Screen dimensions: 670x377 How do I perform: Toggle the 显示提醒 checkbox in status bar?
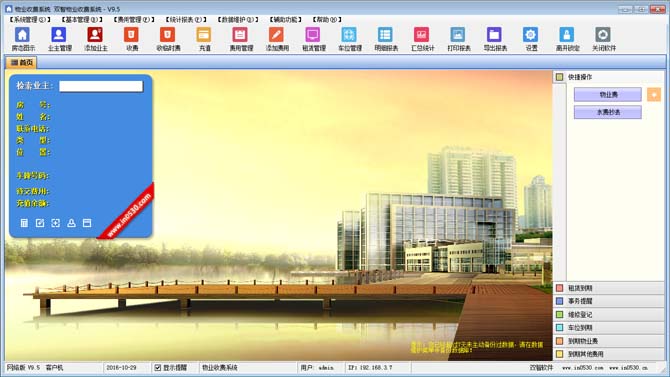[158, 368]
